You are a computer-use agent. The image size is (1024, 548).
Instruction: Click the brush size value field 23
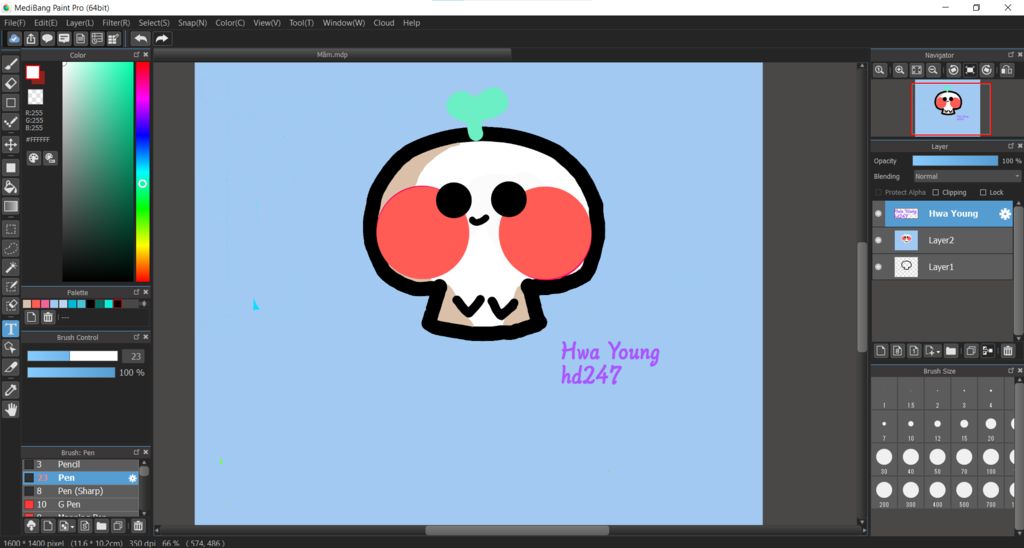pyautogui.click(x=135, y=356)
